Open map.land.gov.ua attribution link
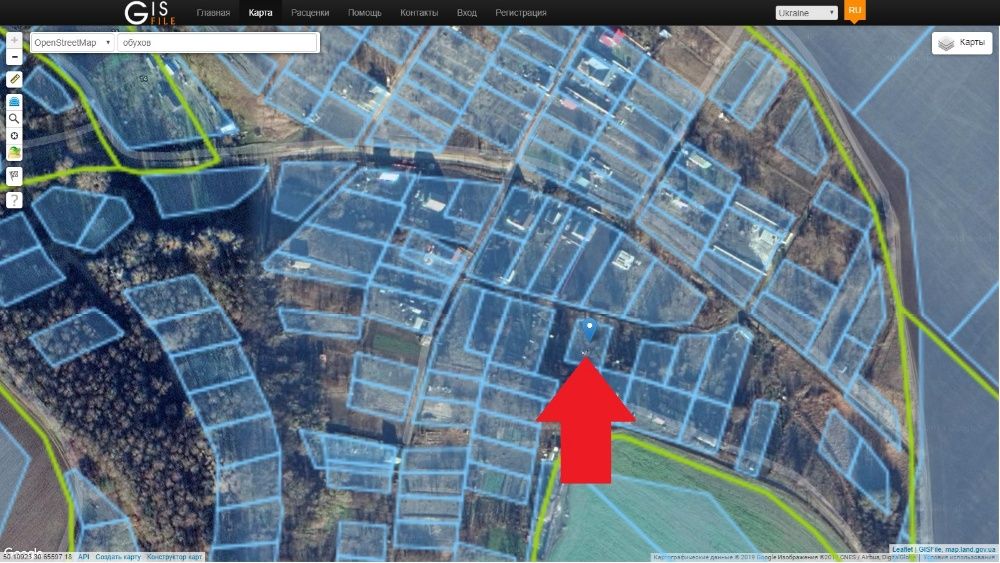 pyautogui.click(x=970, y=549)
